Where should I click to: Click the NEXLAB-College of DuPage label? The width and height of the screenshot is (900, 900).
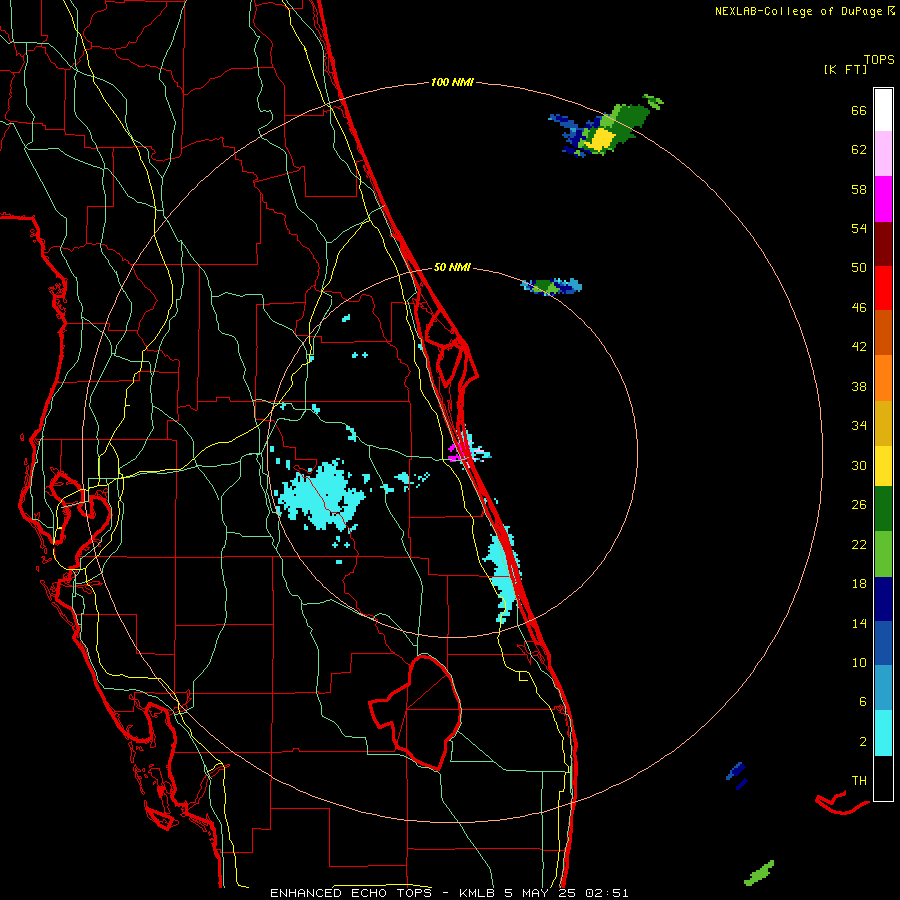coord(804,11)
